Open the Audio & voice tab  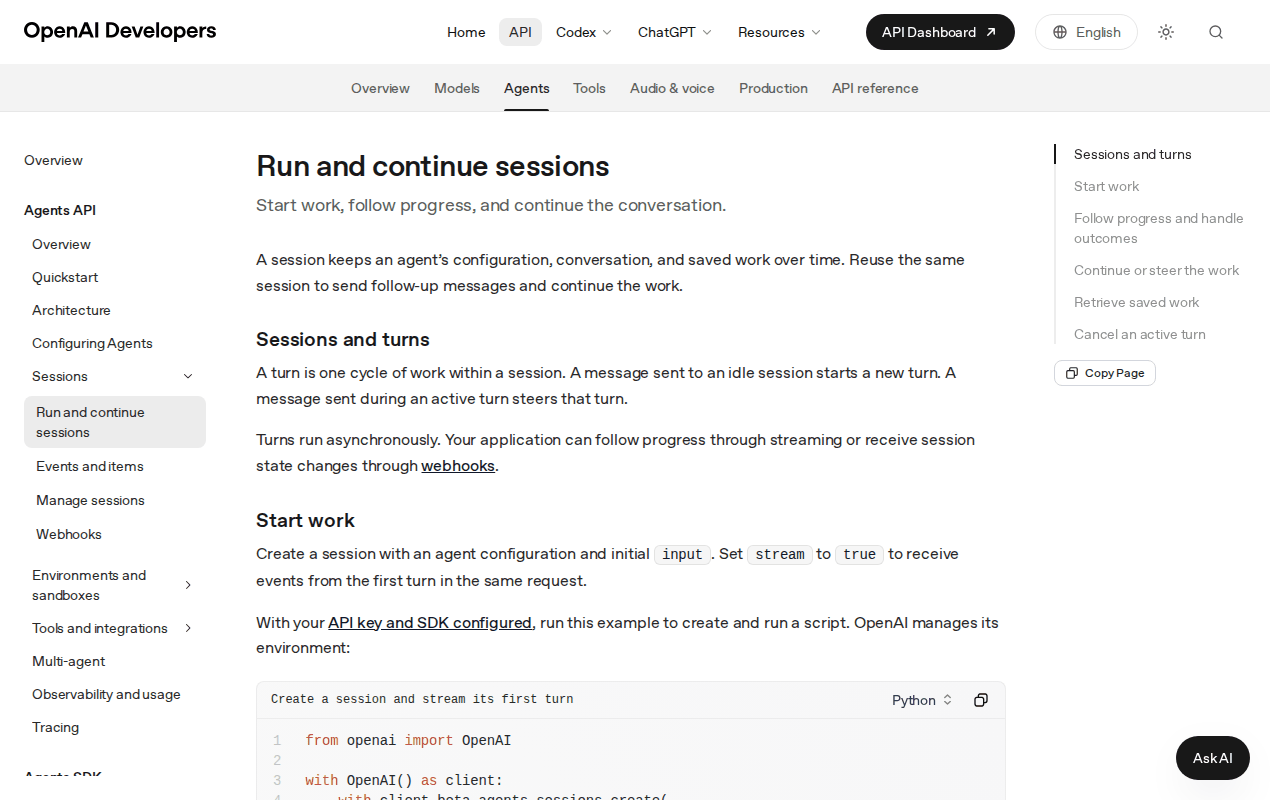tap(672, 88)
